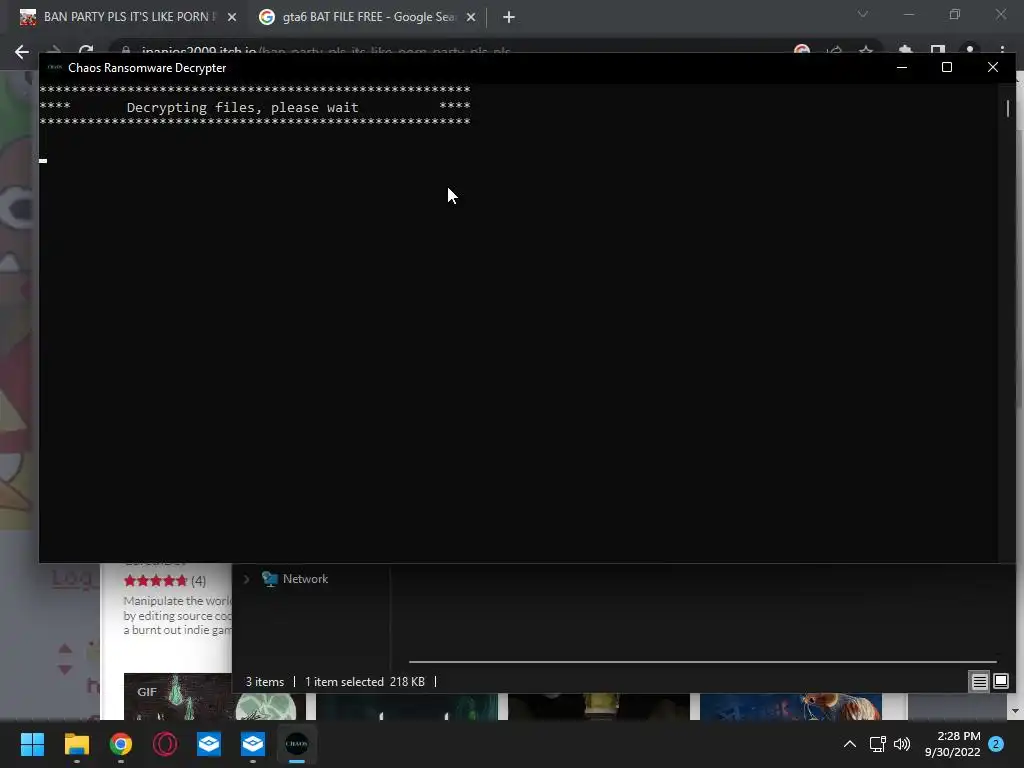Open the Windows Start menu
Image resolution: width=1024 pixels, height=768 pixels.
point(32,744)
